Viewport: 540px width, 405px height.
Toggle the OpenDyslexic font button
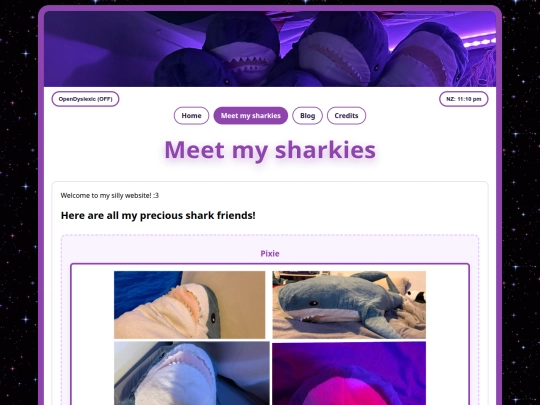point(85,99)
